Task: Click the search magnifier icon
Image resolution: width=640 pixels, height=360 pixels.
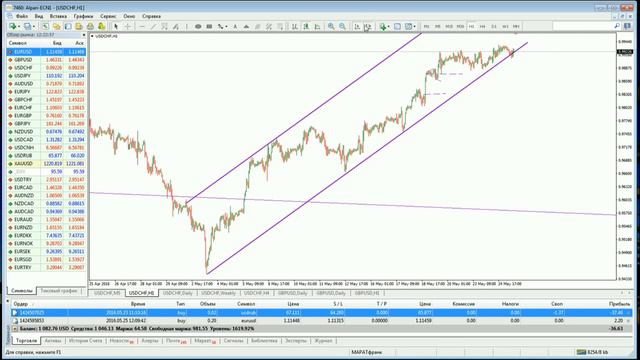Action: (617, 26)
